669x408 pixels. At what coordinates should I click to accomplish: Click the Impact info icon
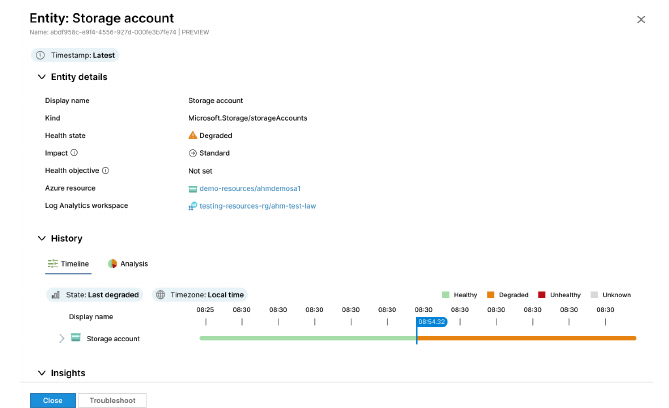(x=74, y=152)
